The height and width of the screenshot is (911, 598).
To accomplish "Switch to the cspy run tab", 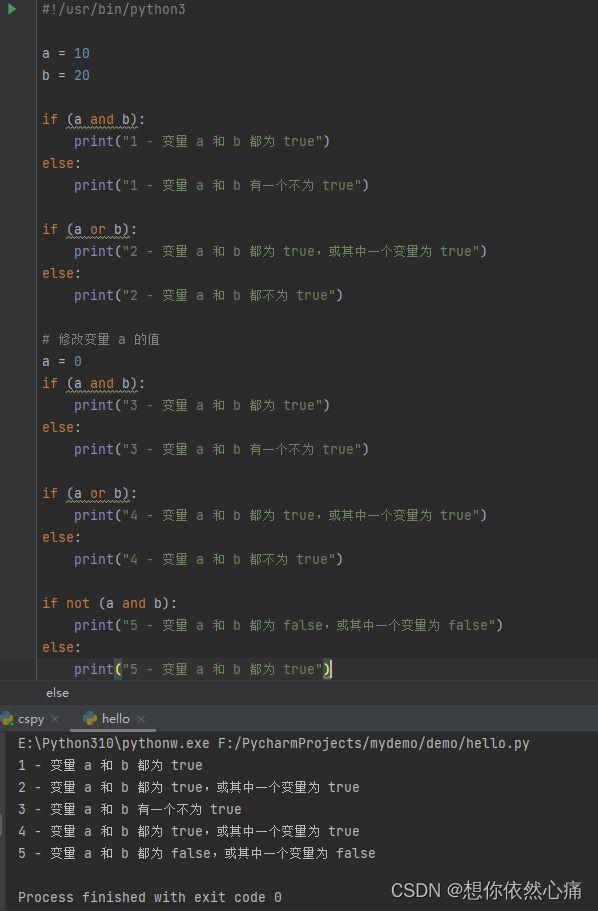I will [31, 719].
